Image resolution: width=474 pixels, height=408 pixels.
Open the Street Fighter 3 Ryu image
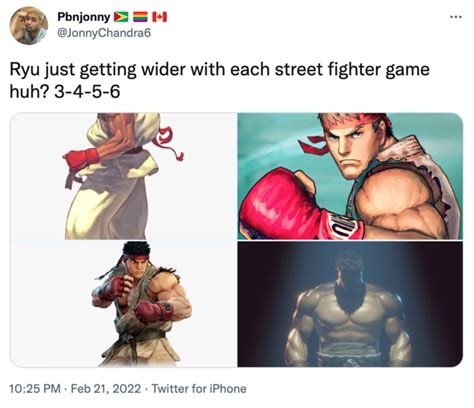[x=123, y=176]
